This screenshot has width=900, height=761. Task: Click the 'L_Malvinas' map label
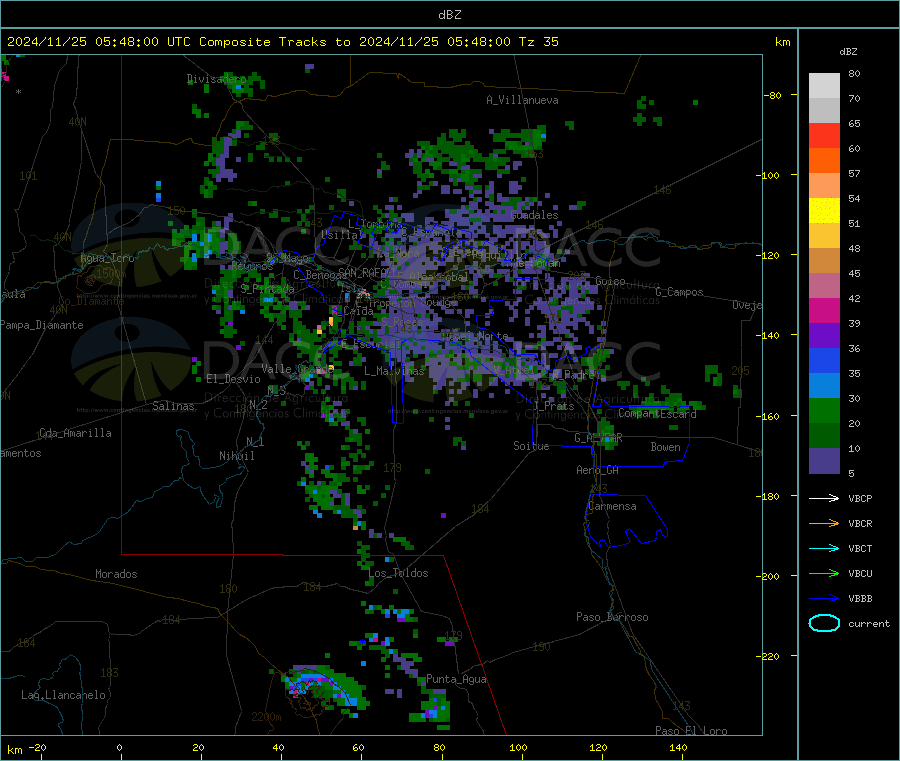coord(394,371)
